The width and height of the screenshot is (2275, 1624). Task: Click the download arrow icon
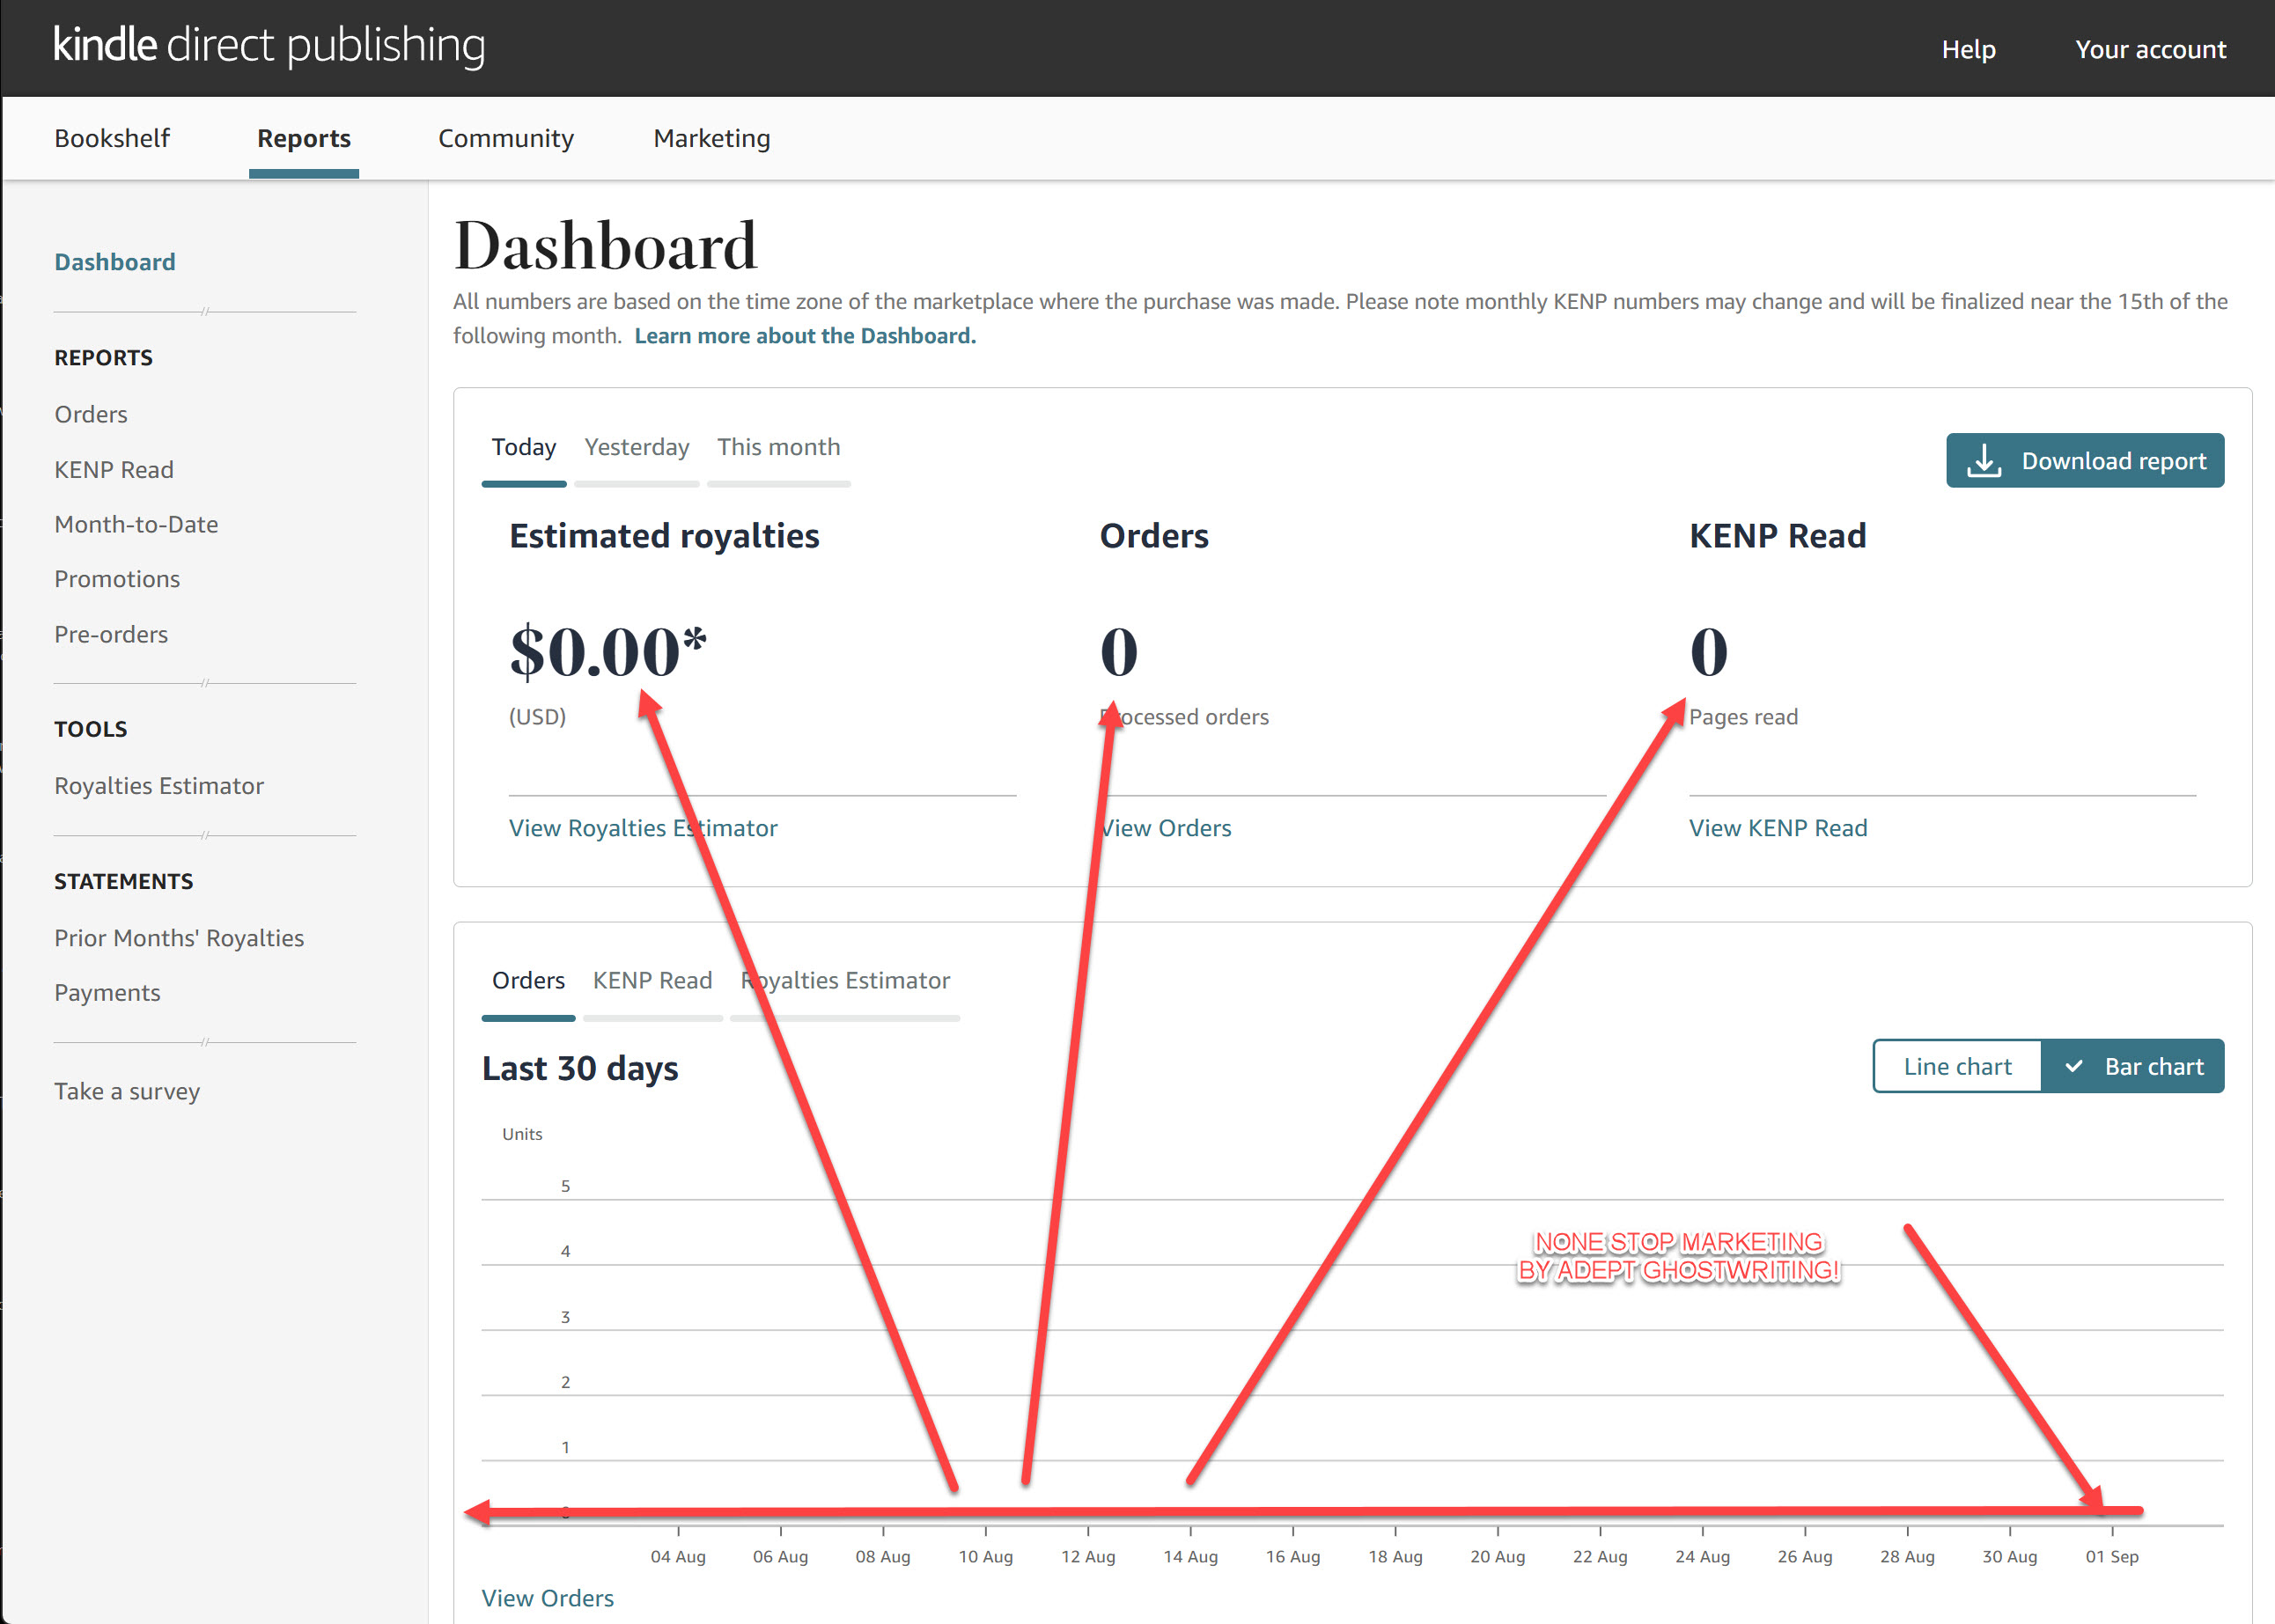point(1984,461)
